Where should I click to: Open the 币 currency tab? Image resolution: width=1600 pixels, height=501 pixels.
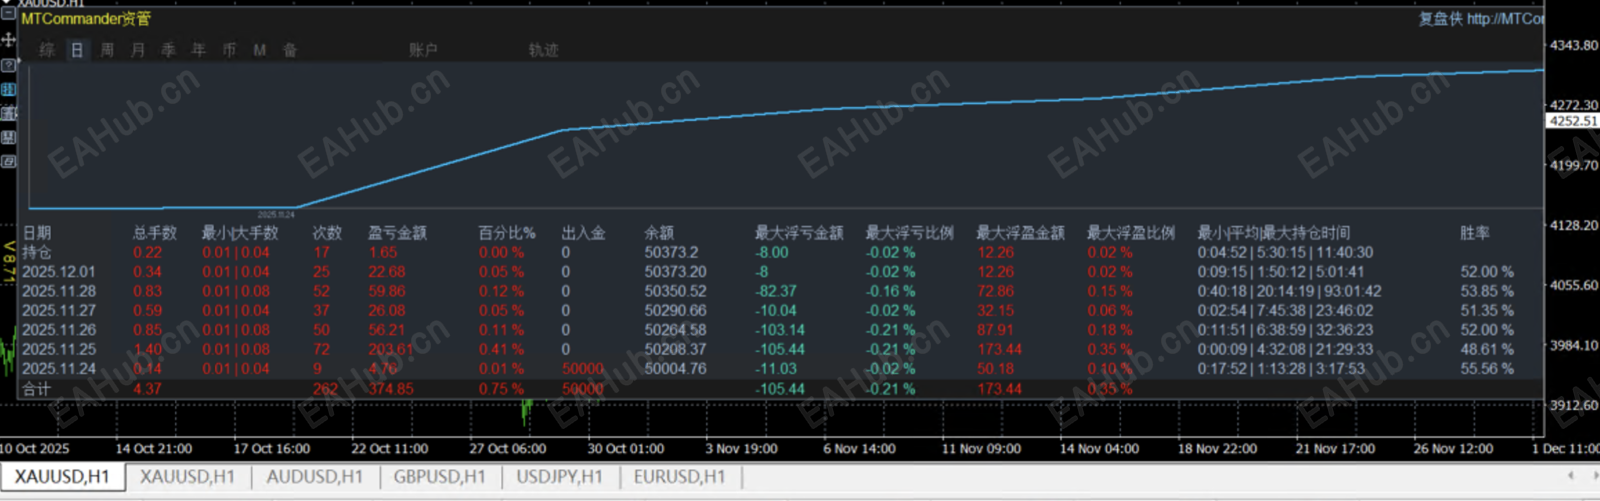(x=229, y=50)
